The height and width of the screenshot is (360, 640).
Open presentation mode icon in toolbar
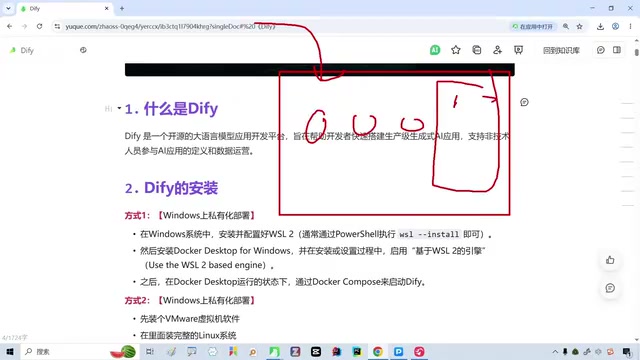click(x=518, y=50)
